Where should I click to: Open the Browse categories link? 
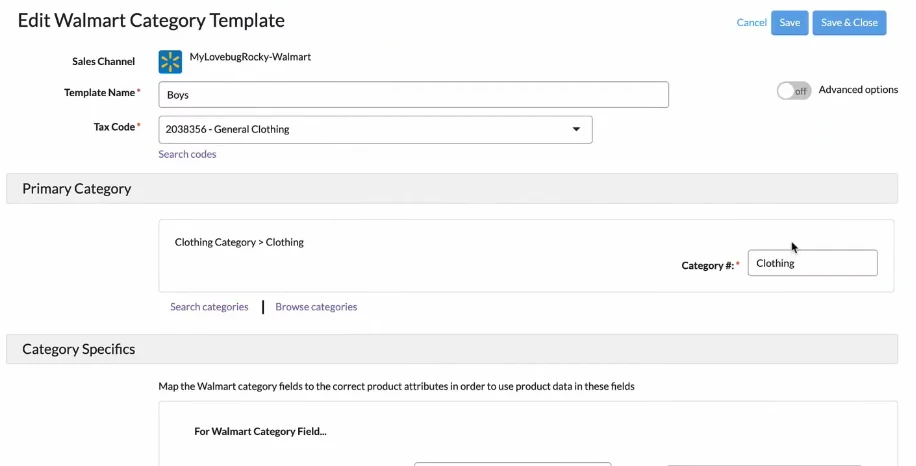(316, 307)
